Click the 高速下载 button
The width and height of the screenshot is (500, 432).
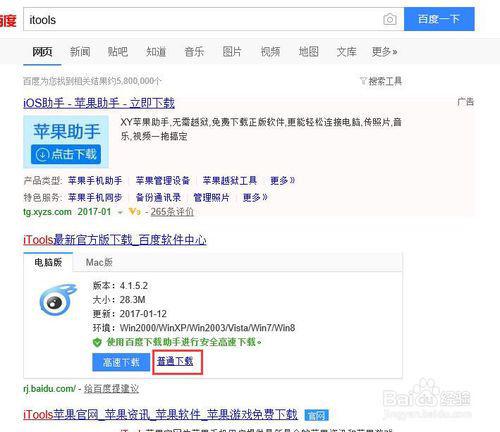(x=121, y=362)
